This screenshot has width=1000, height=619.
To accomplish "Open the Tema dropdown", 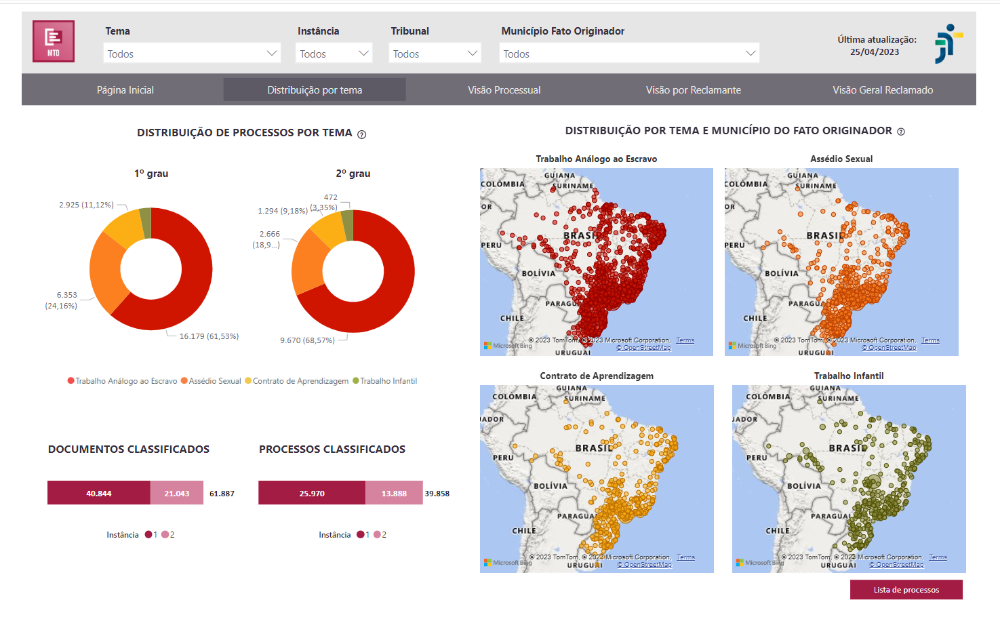I will [x=190, y=52].
